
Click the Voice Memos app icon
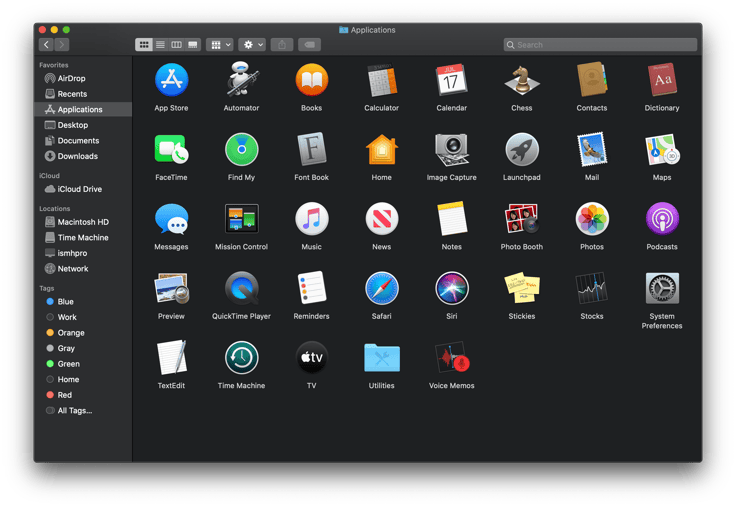point(452,358)
